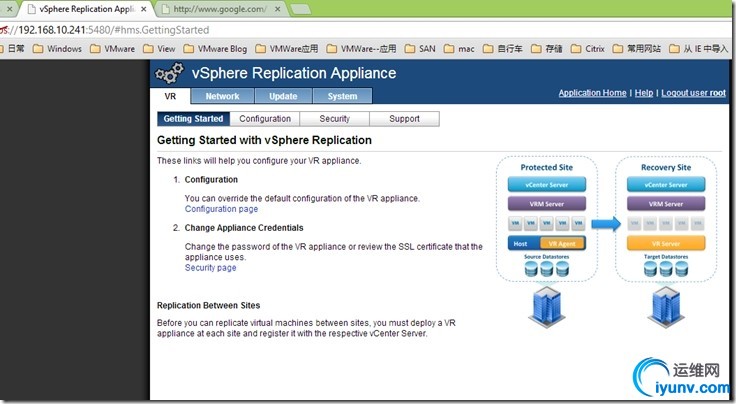The image size is (736, 404).
Task: Click the Protected Site vCenter Server box
Action: coord(547,184)
